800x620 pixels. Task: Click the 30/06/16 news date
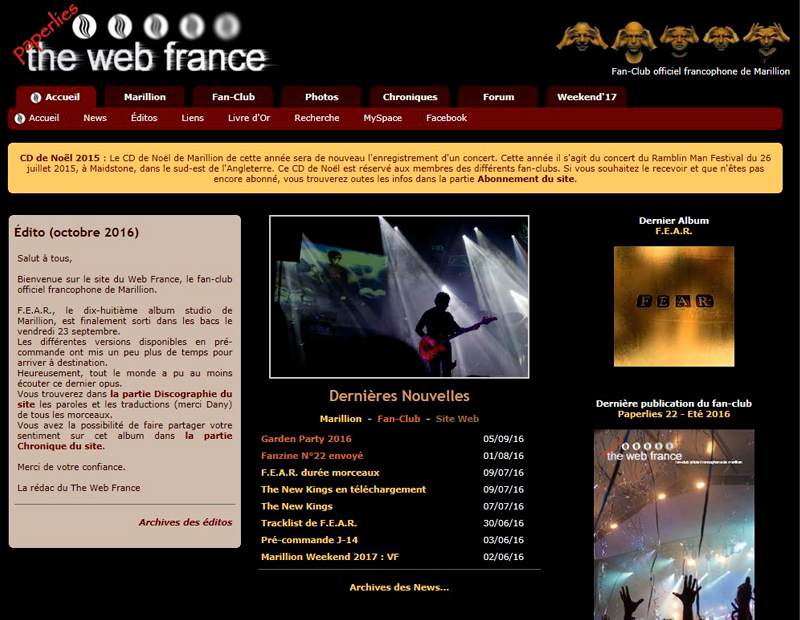(x=503, y=523)
